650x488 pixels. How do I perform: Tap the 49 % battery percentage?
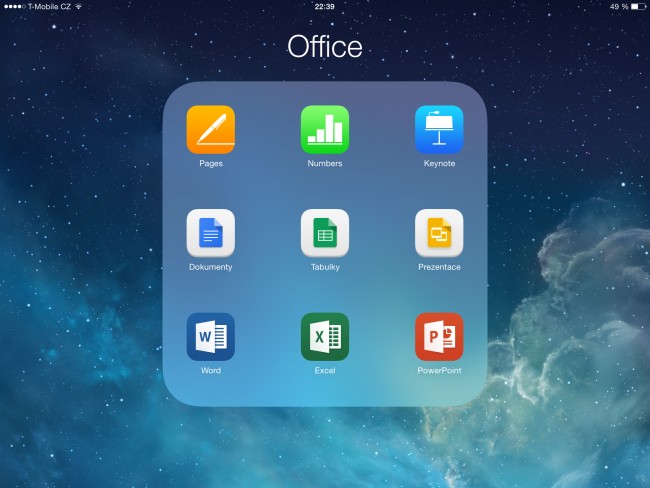coord(619,7)
